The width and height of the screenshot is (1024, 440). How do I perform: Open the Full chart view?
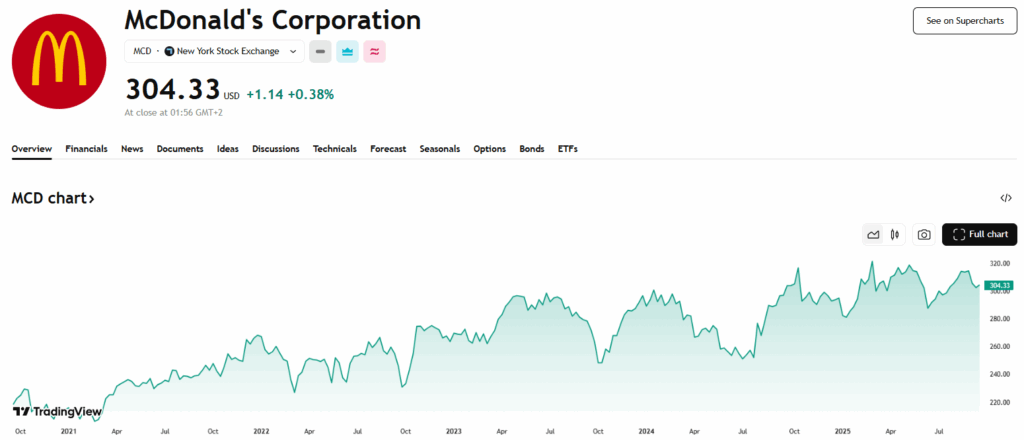pos(979,235)
